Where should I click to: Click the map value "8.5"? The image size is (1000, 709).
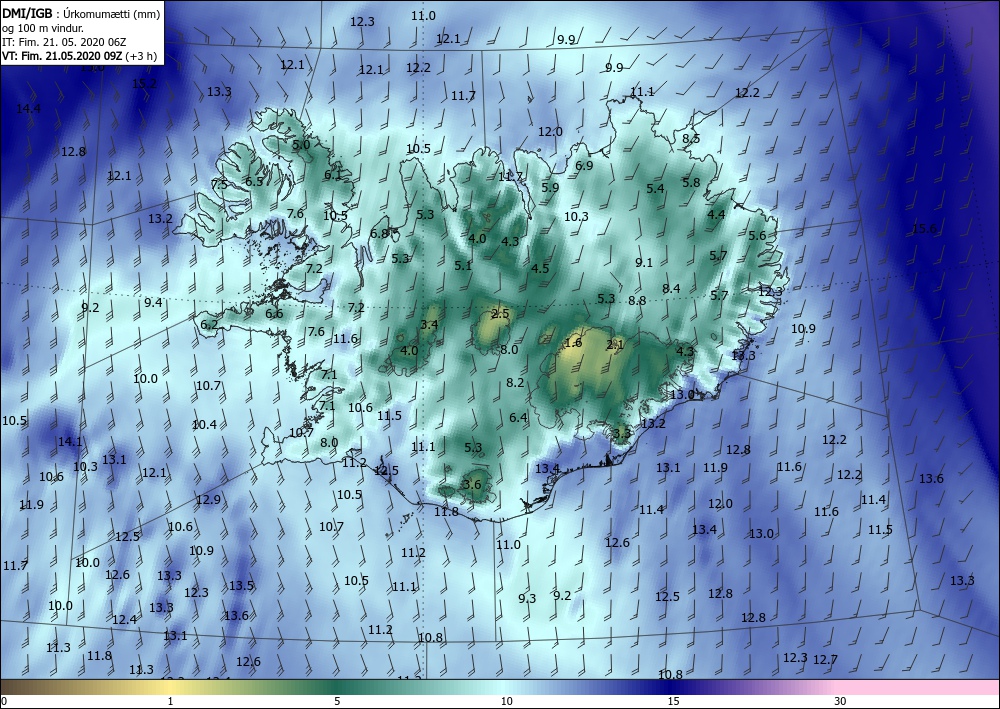691,138
